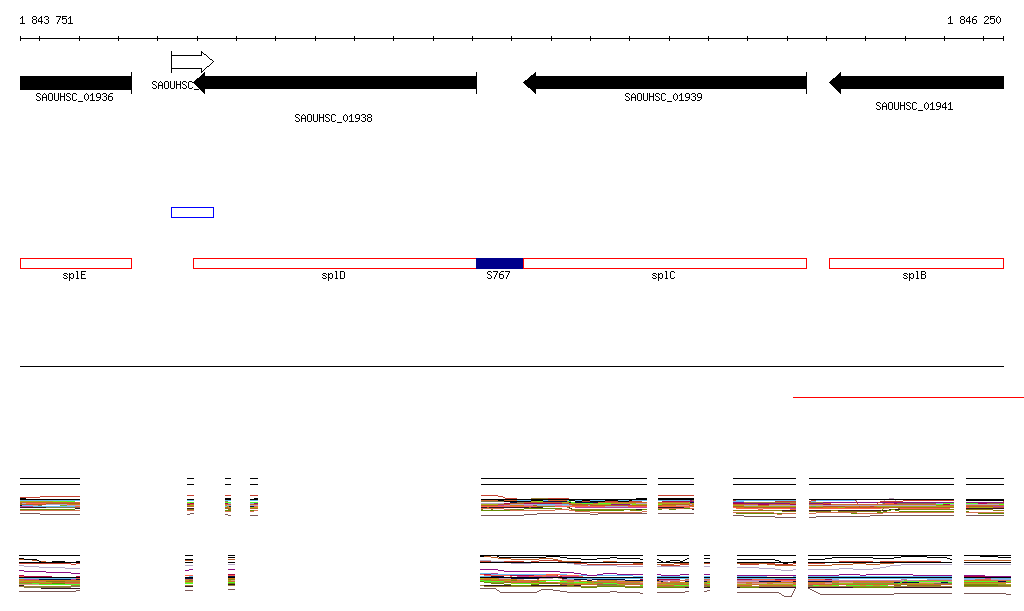Click the S767 text label
This screenshot has height=611, width=1024.
coord(498,275)
